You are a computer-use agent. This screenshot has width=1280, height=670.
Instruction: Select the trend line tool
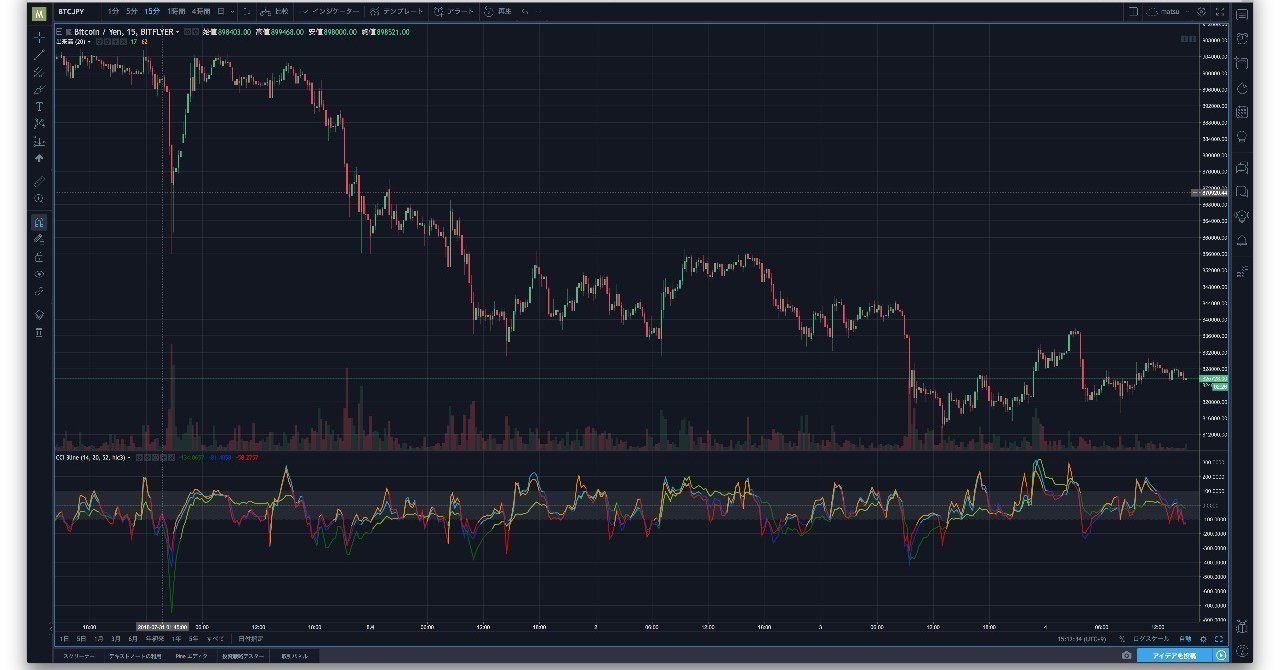(x=38, y=60)
